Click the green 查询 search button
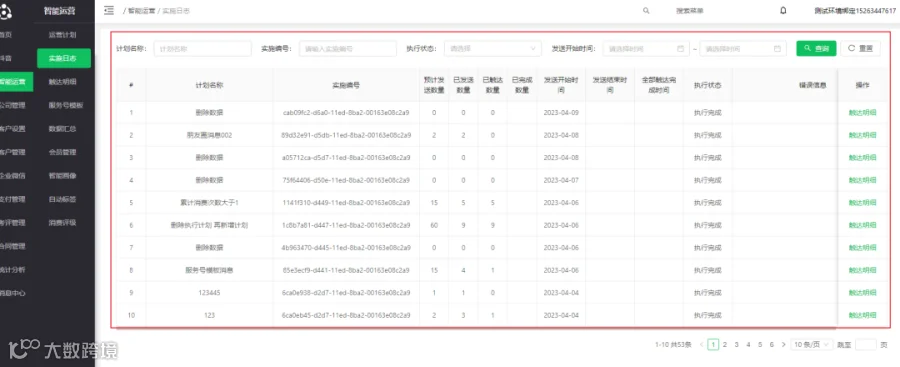This screenshot has height=367, width=900. pyautogui.click(x=816, y=49)
